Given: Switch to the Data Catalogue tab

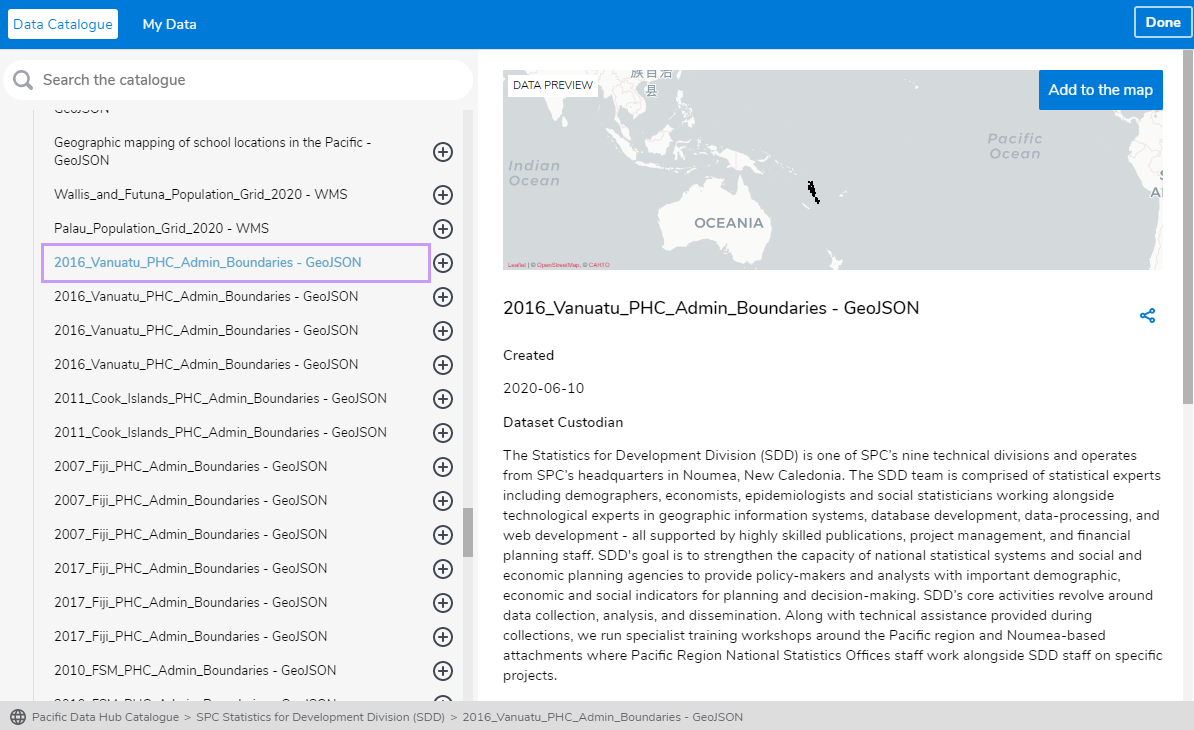Looking at the screenshot, I should point(63,24).
